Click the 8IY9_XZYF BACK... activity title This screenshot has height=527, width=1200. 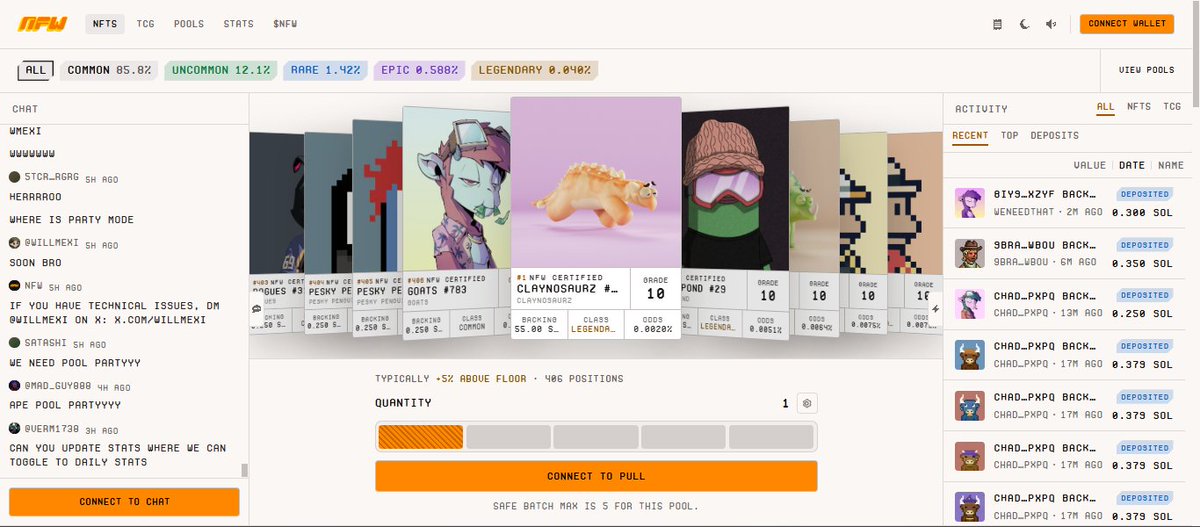(1043, 194)
